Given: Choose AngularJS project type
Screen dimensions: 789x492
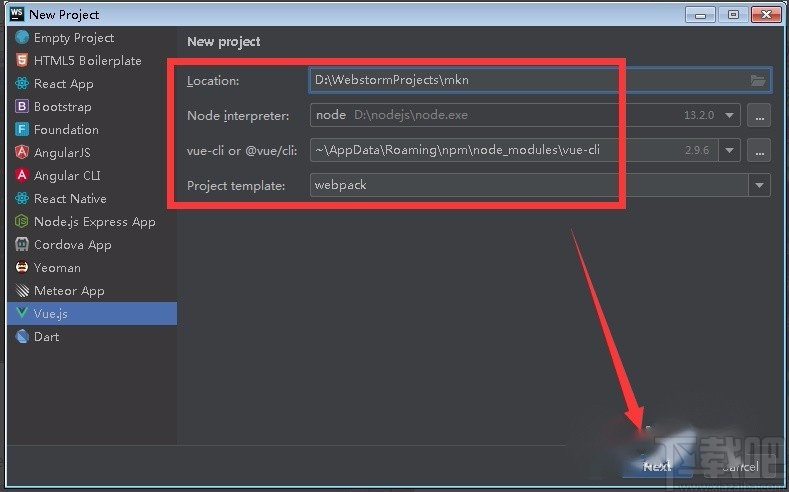Looking at the screenshot, I should pos(92,152).
